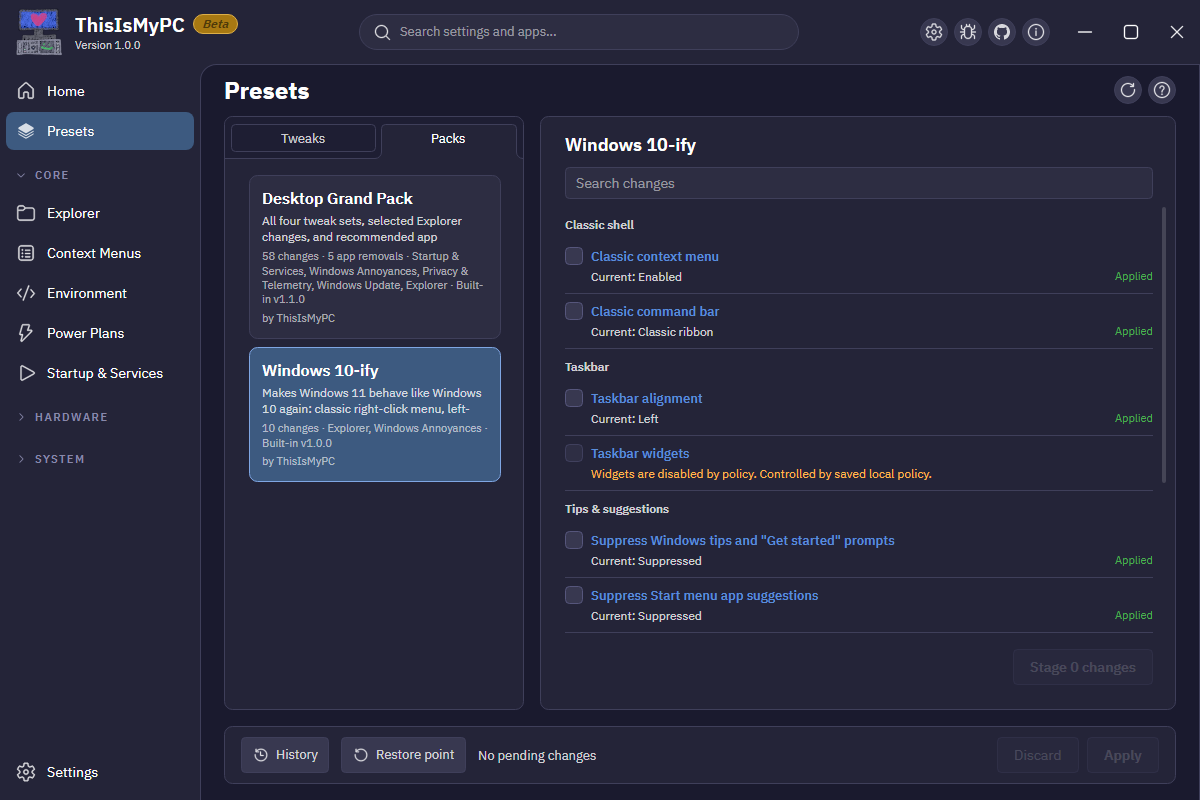Click the Search settings and apps field
The width and height of the screenshot is (1200, 800).
click(579, 32)
